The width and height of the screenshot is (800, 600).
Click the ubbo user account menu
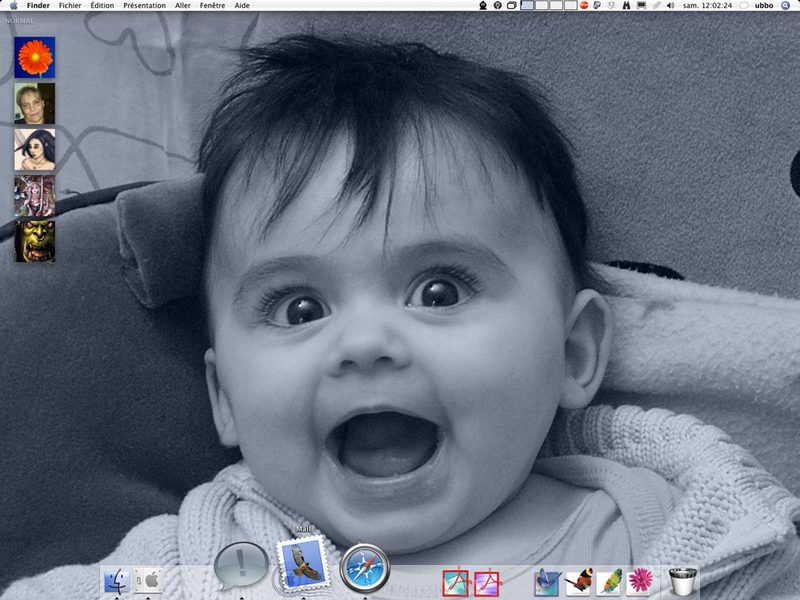point(763,6)
